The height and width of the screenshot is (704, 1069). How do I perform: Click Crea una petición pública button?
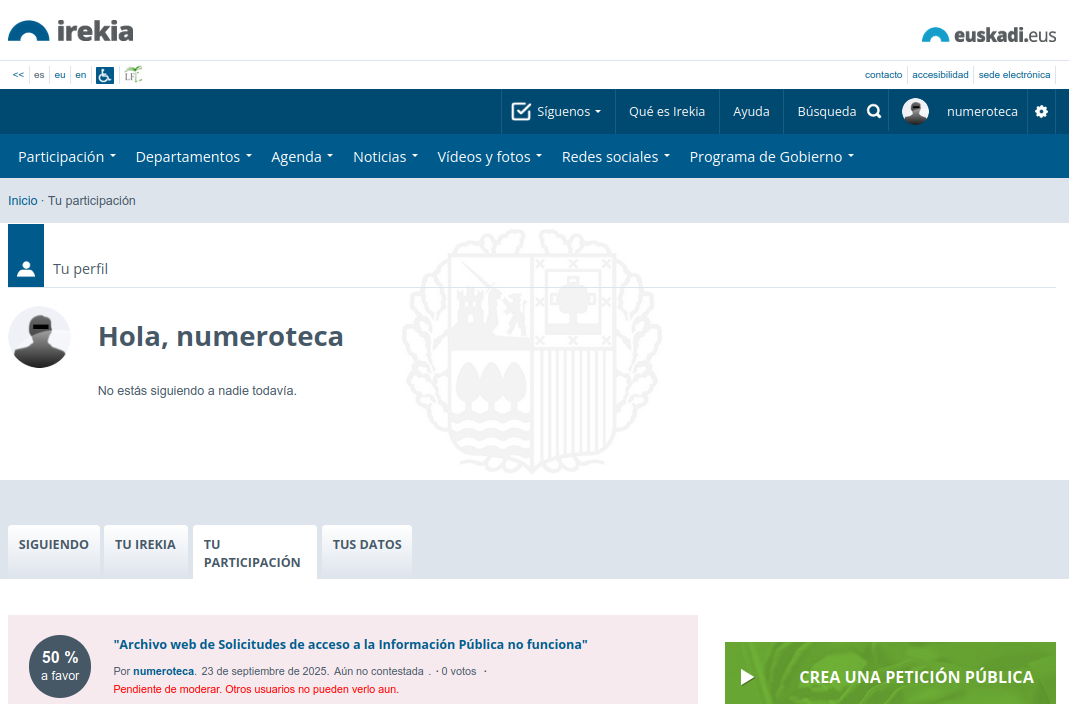[890, 677]
